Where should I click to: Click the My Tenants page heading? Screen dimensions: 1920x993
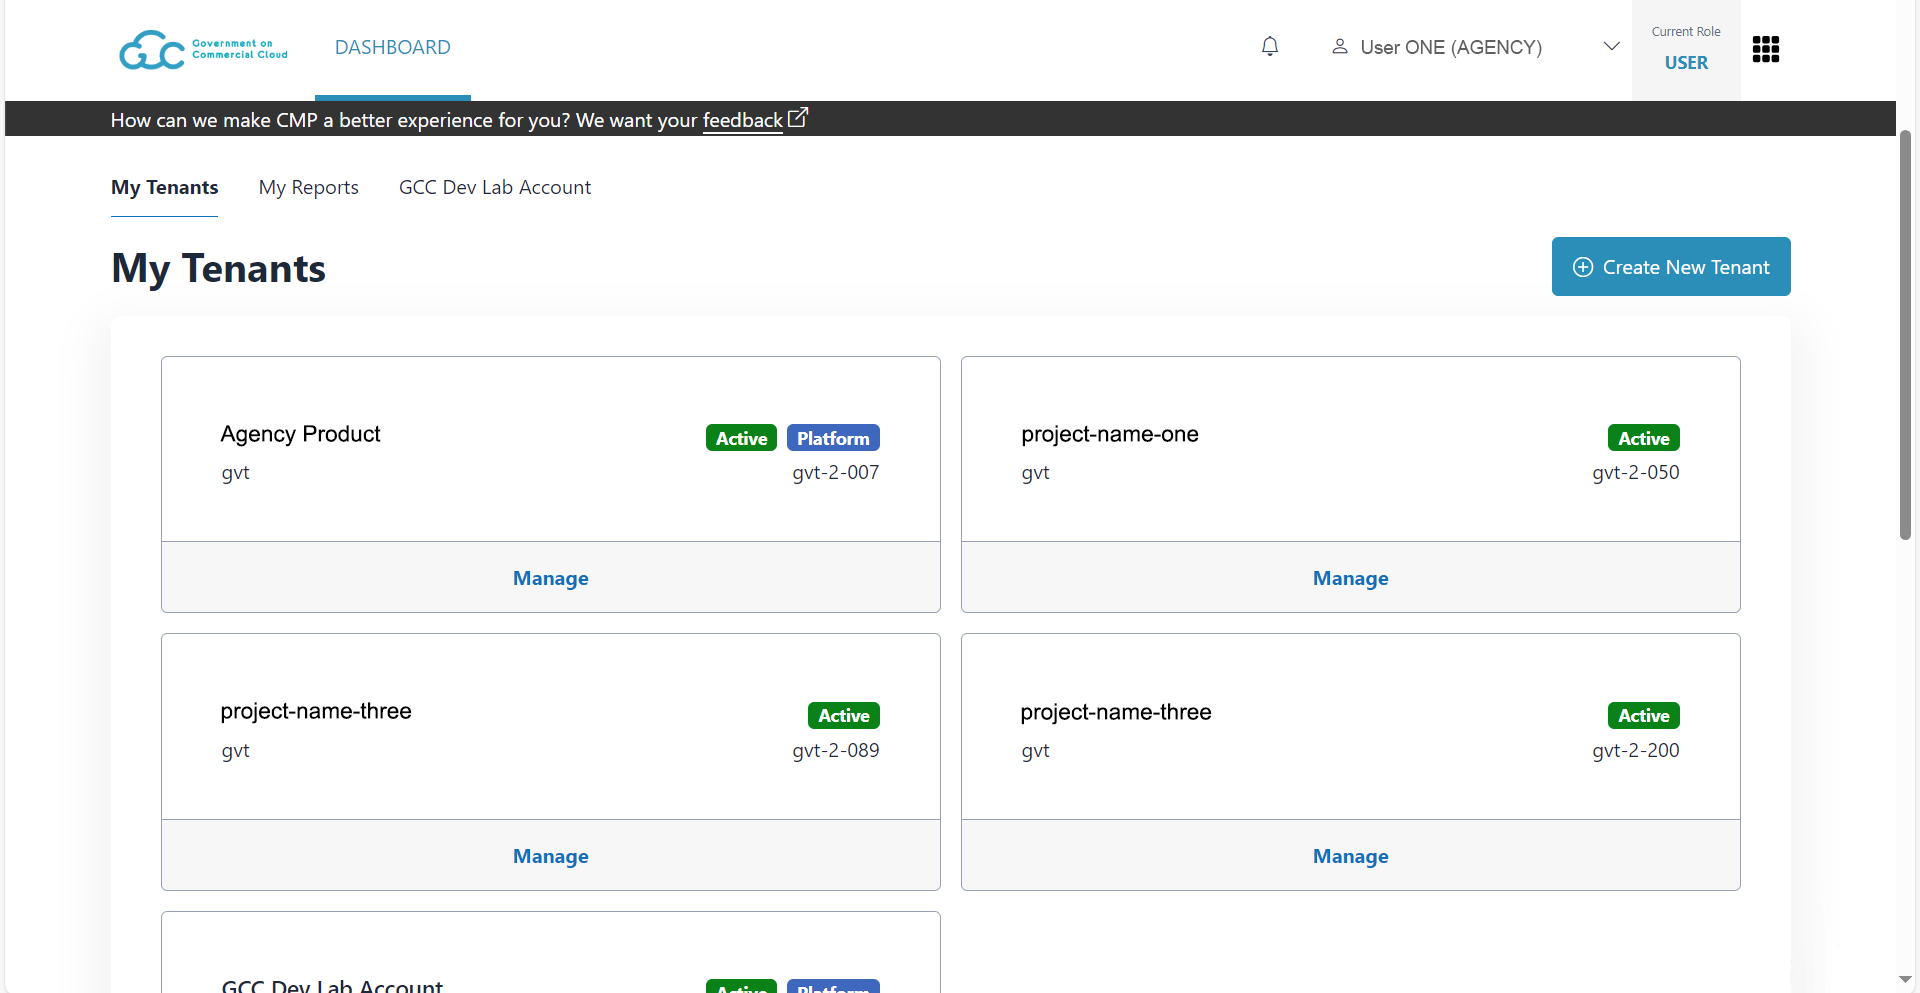pyautogui.click(x=219, y=268)
